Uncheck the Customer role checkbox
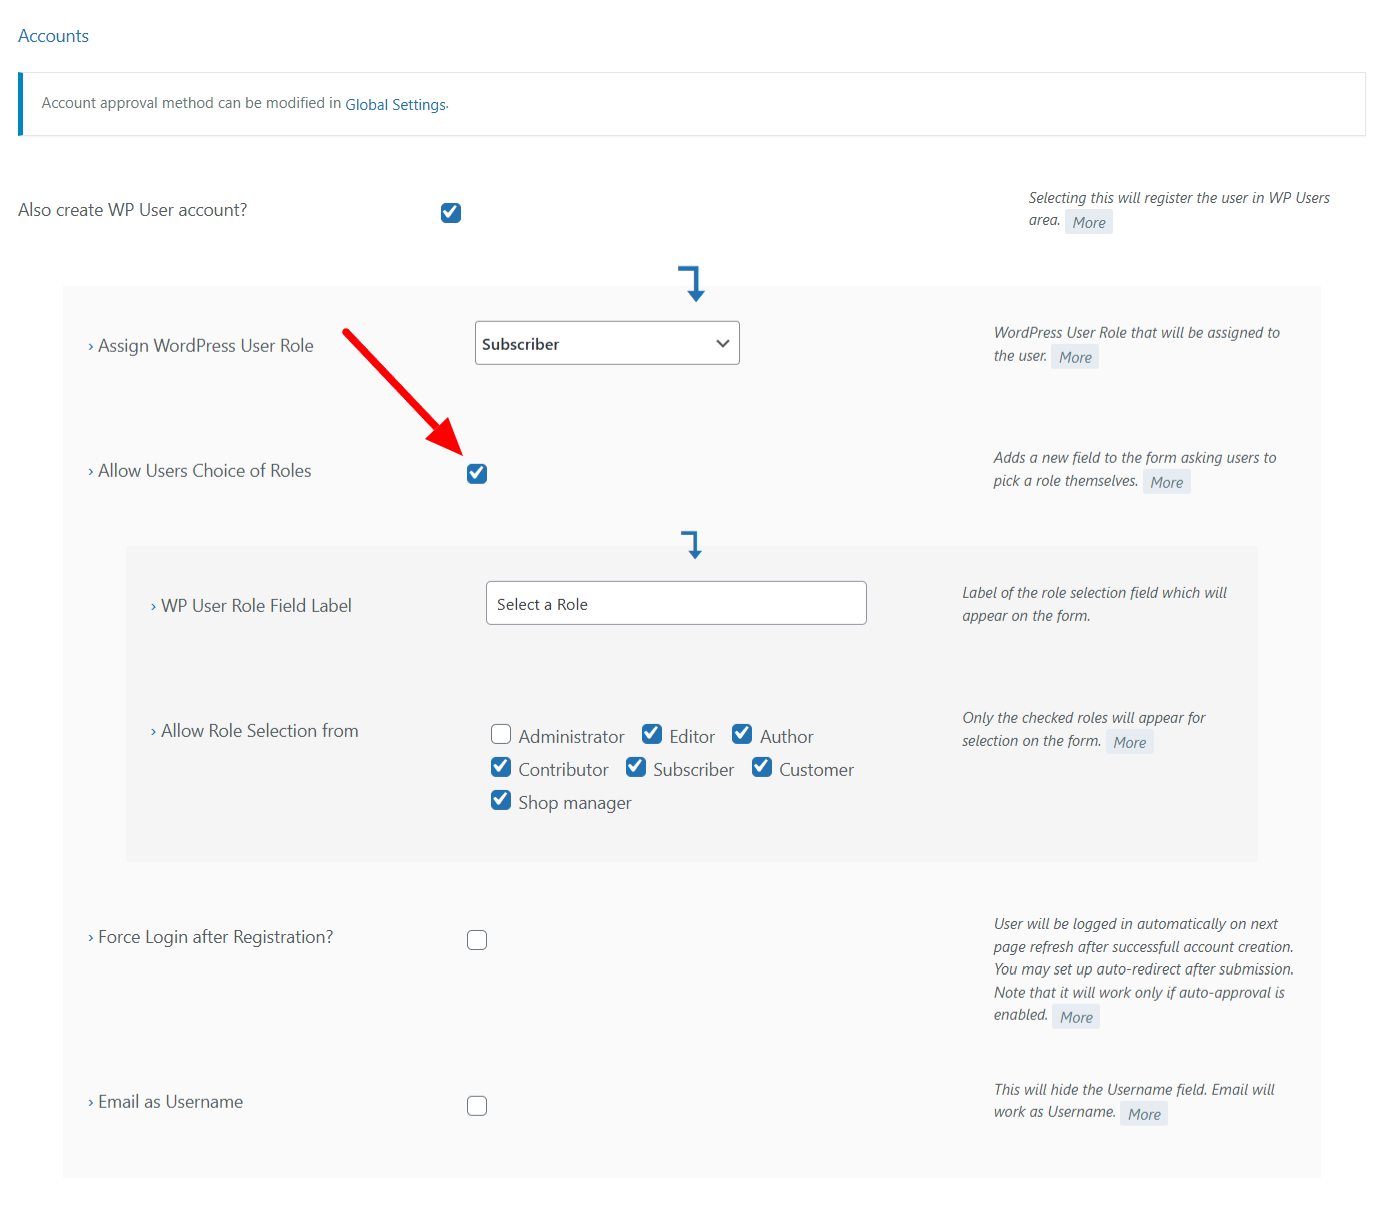 [x=762, y=768]
